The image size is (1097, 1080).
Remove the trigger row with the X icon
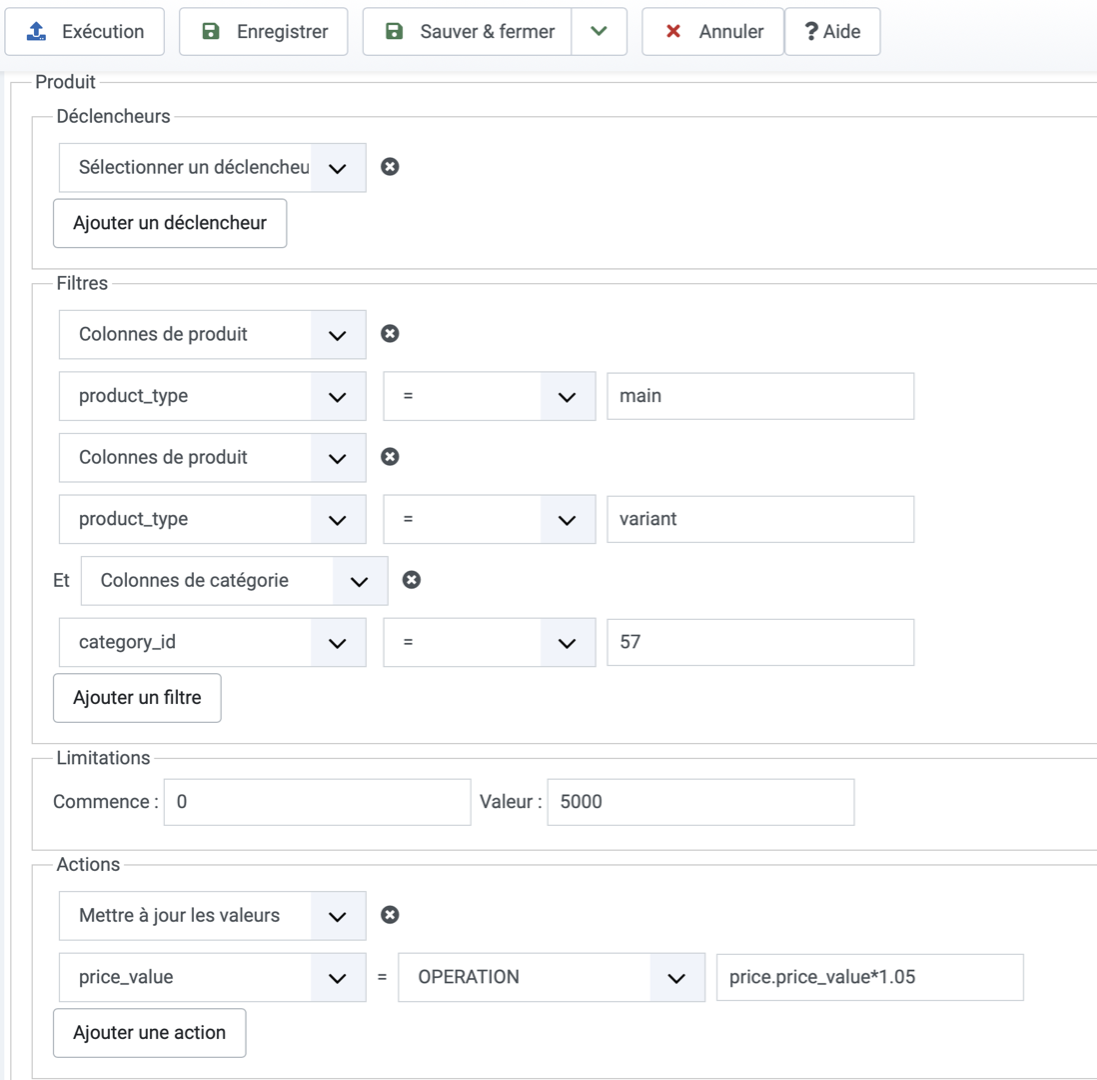tap(391, 167)
